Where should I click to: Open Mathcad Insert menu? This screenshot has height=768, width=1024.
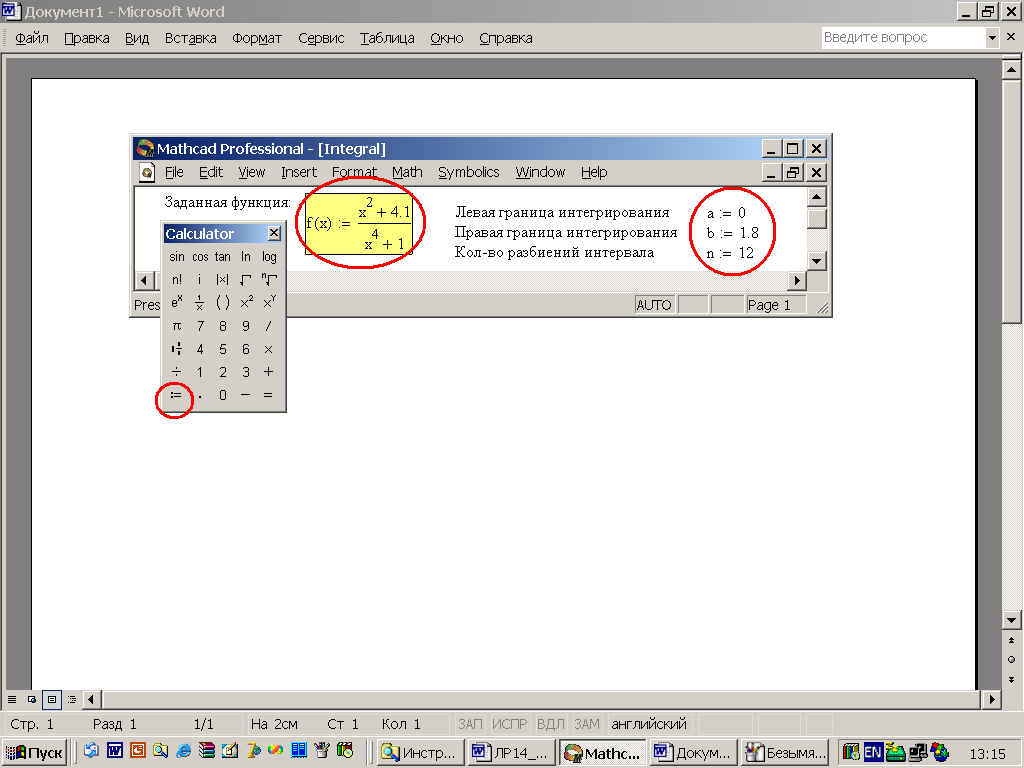(299, 172)
